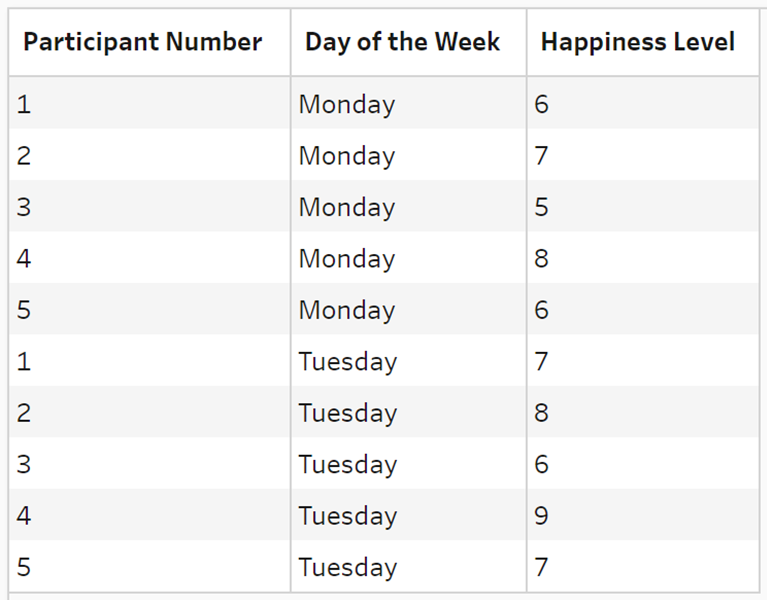Select happiness value 8 in Tuesday row
The height and width of the screenshot is (600, 767).
point(541,413)
